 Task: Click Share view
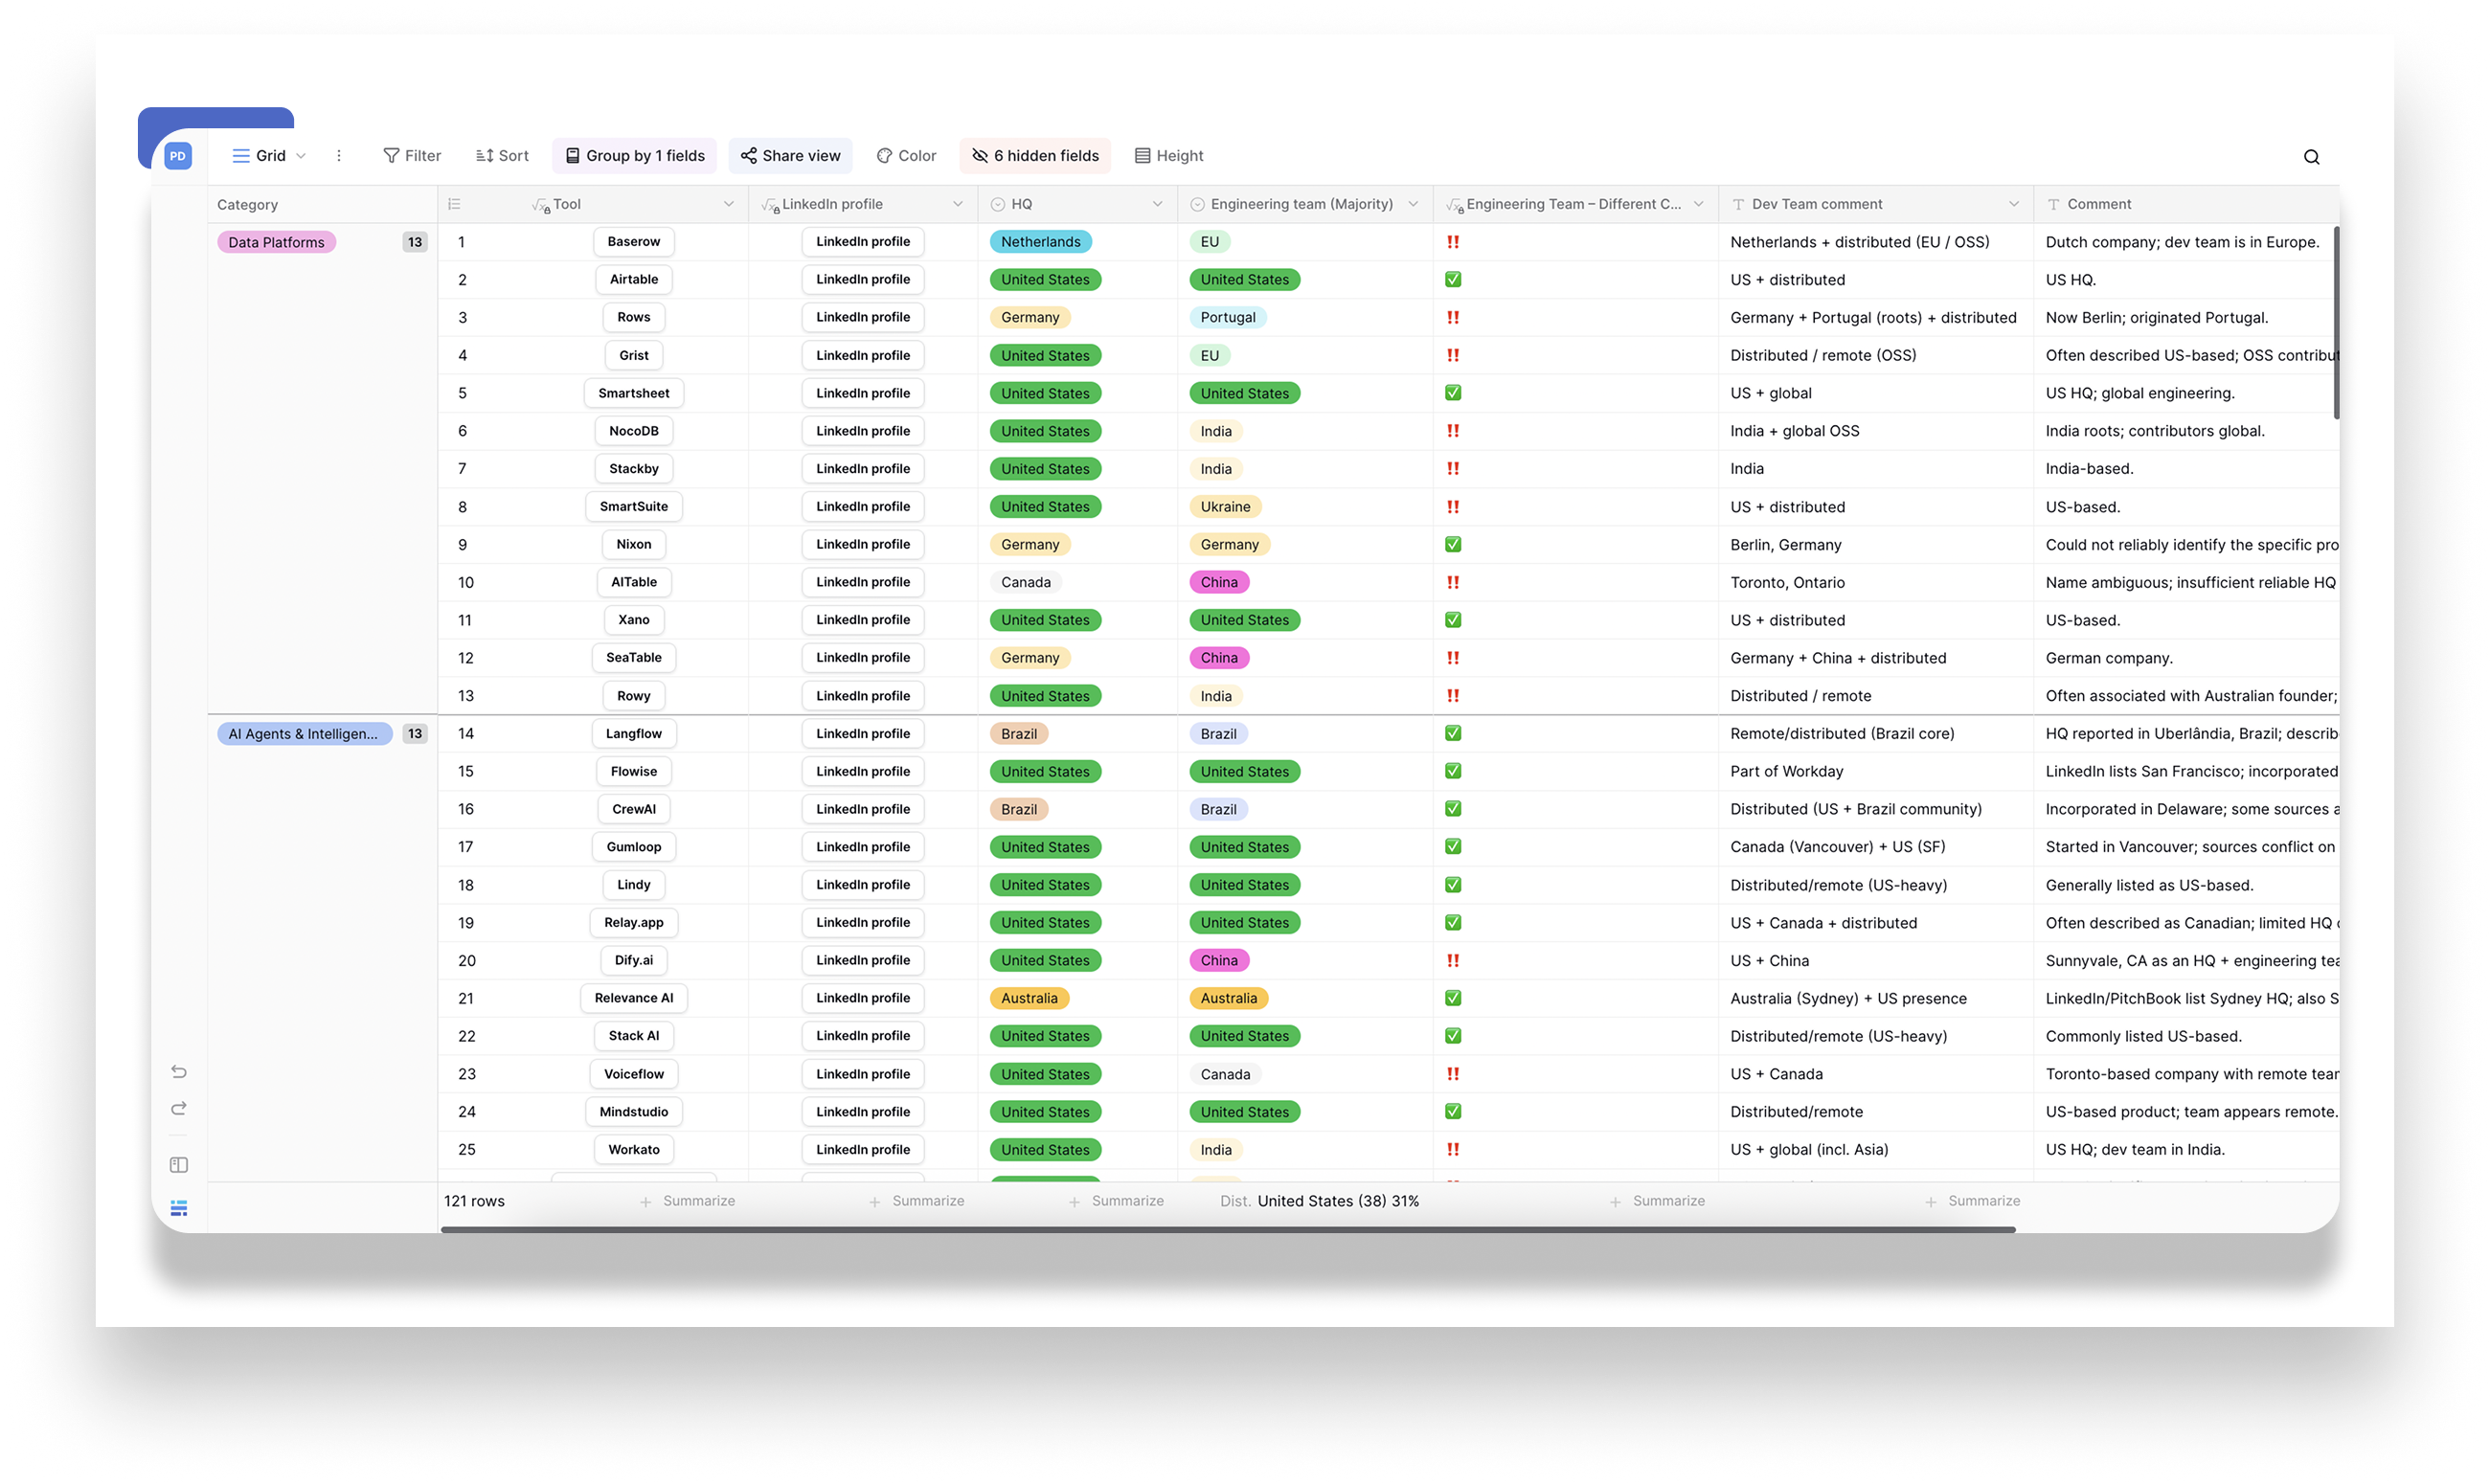790,156
